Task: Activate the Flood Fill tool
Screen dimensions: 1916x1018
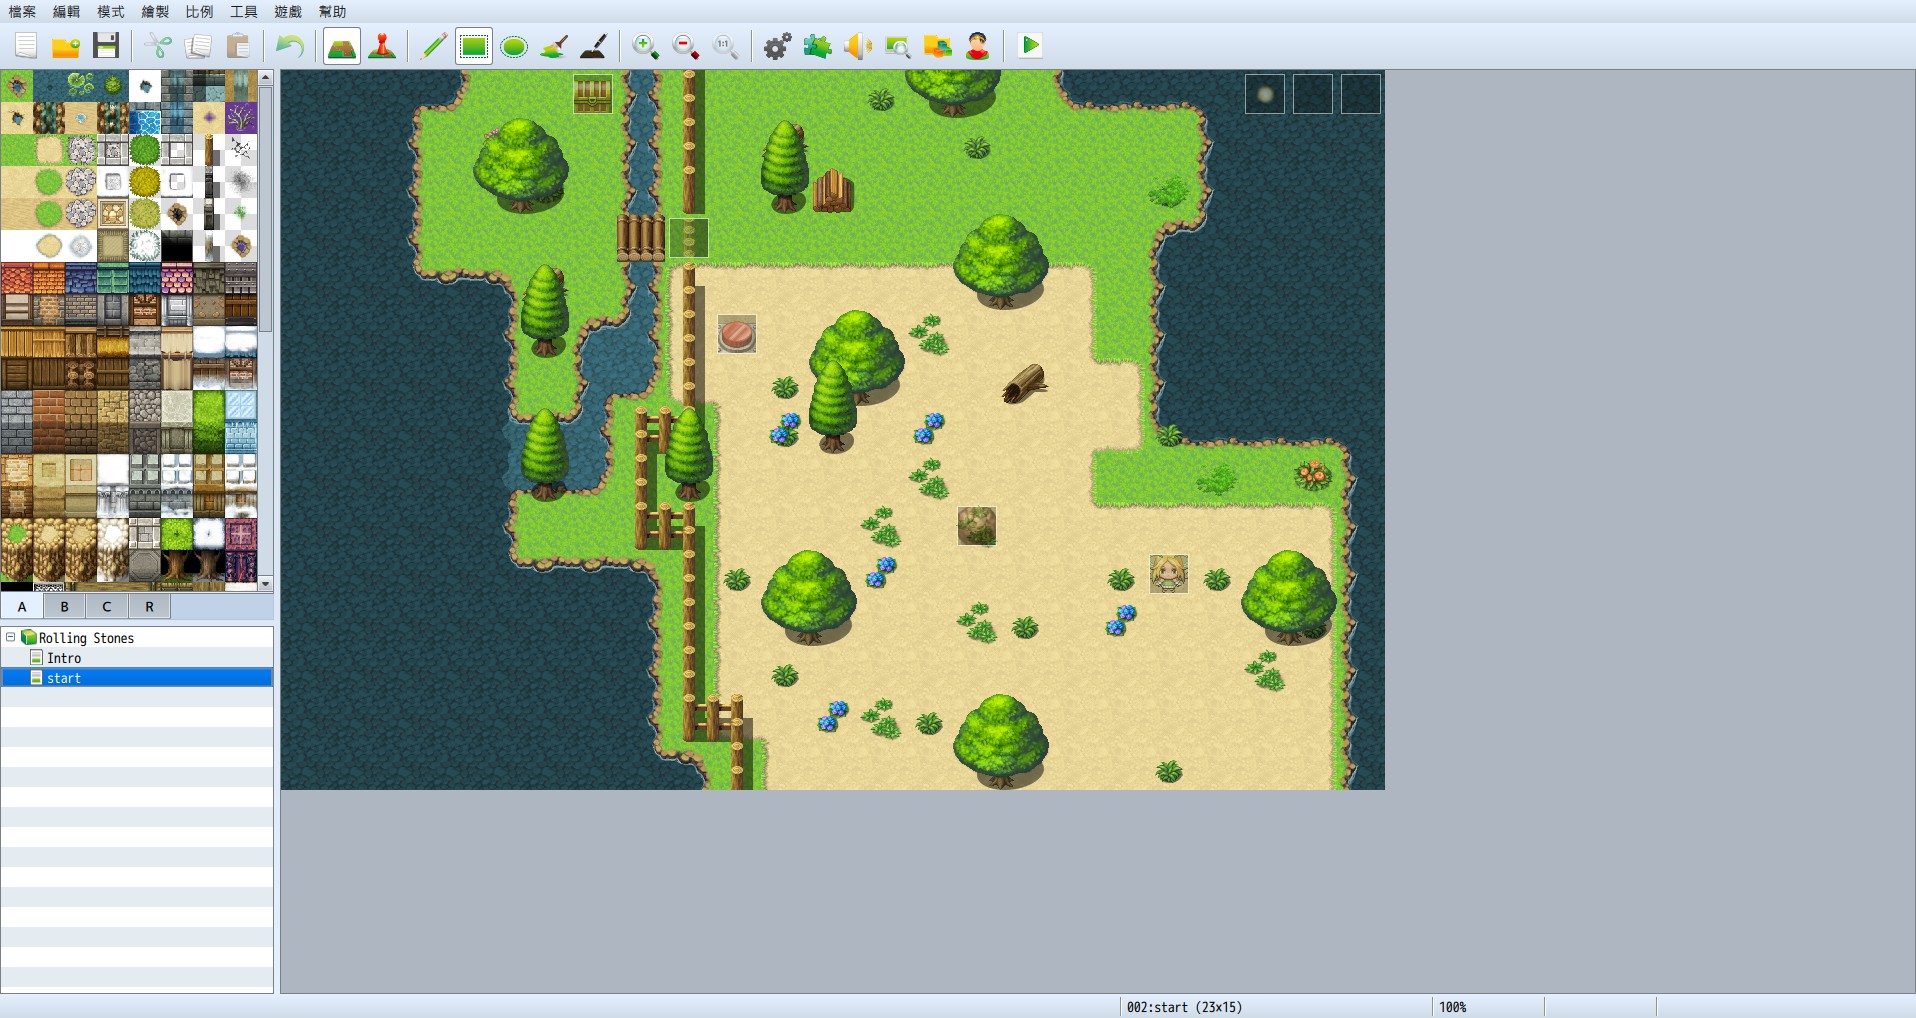Action: [x=555, y=46]
